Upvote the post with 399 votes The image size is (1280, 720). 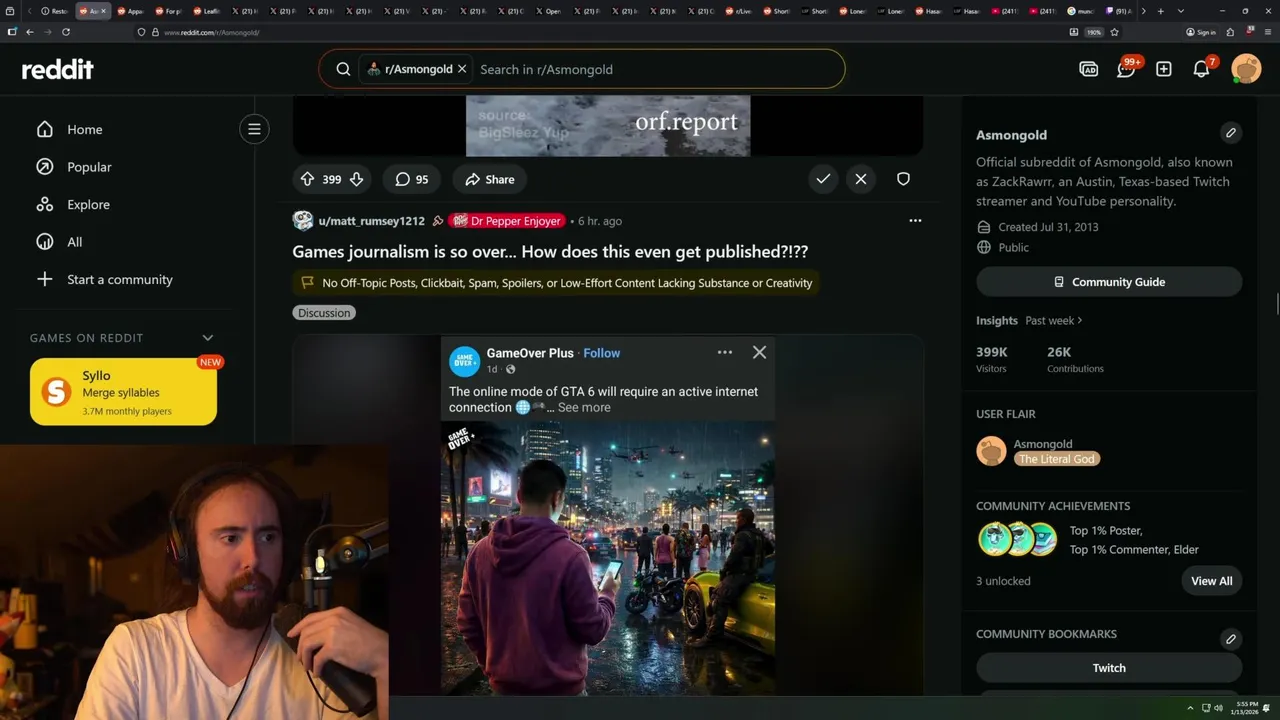[307, 179]
